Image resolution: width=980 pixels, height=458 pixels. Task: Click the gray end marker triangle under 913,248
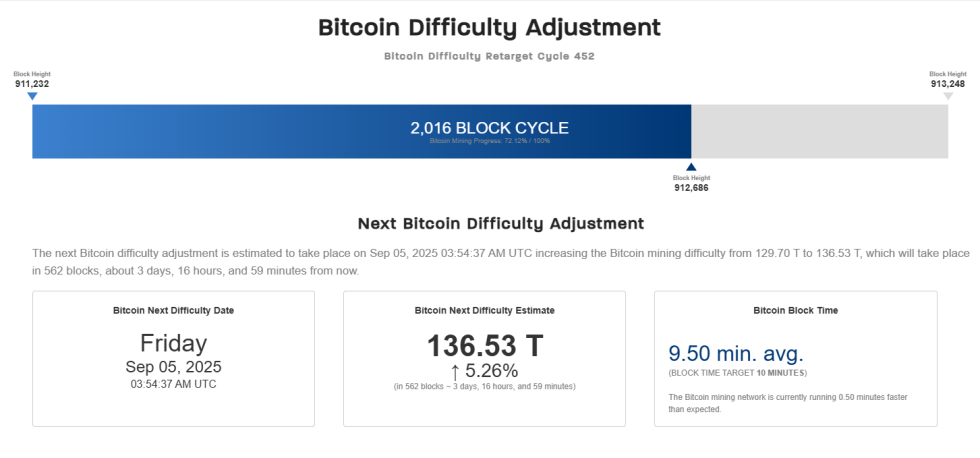tap(948, 96)
